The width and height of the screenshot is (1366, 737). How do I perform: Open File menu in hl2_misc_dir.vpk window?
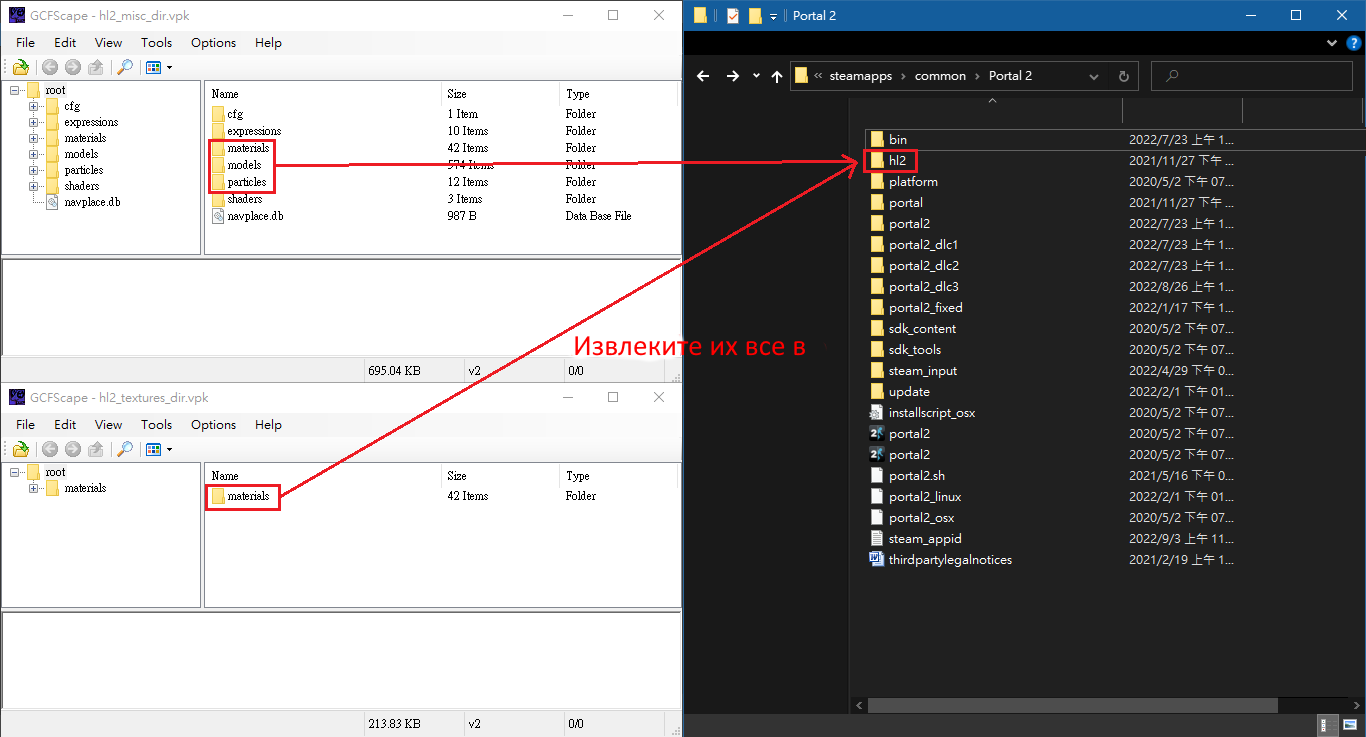click(25, 43)
